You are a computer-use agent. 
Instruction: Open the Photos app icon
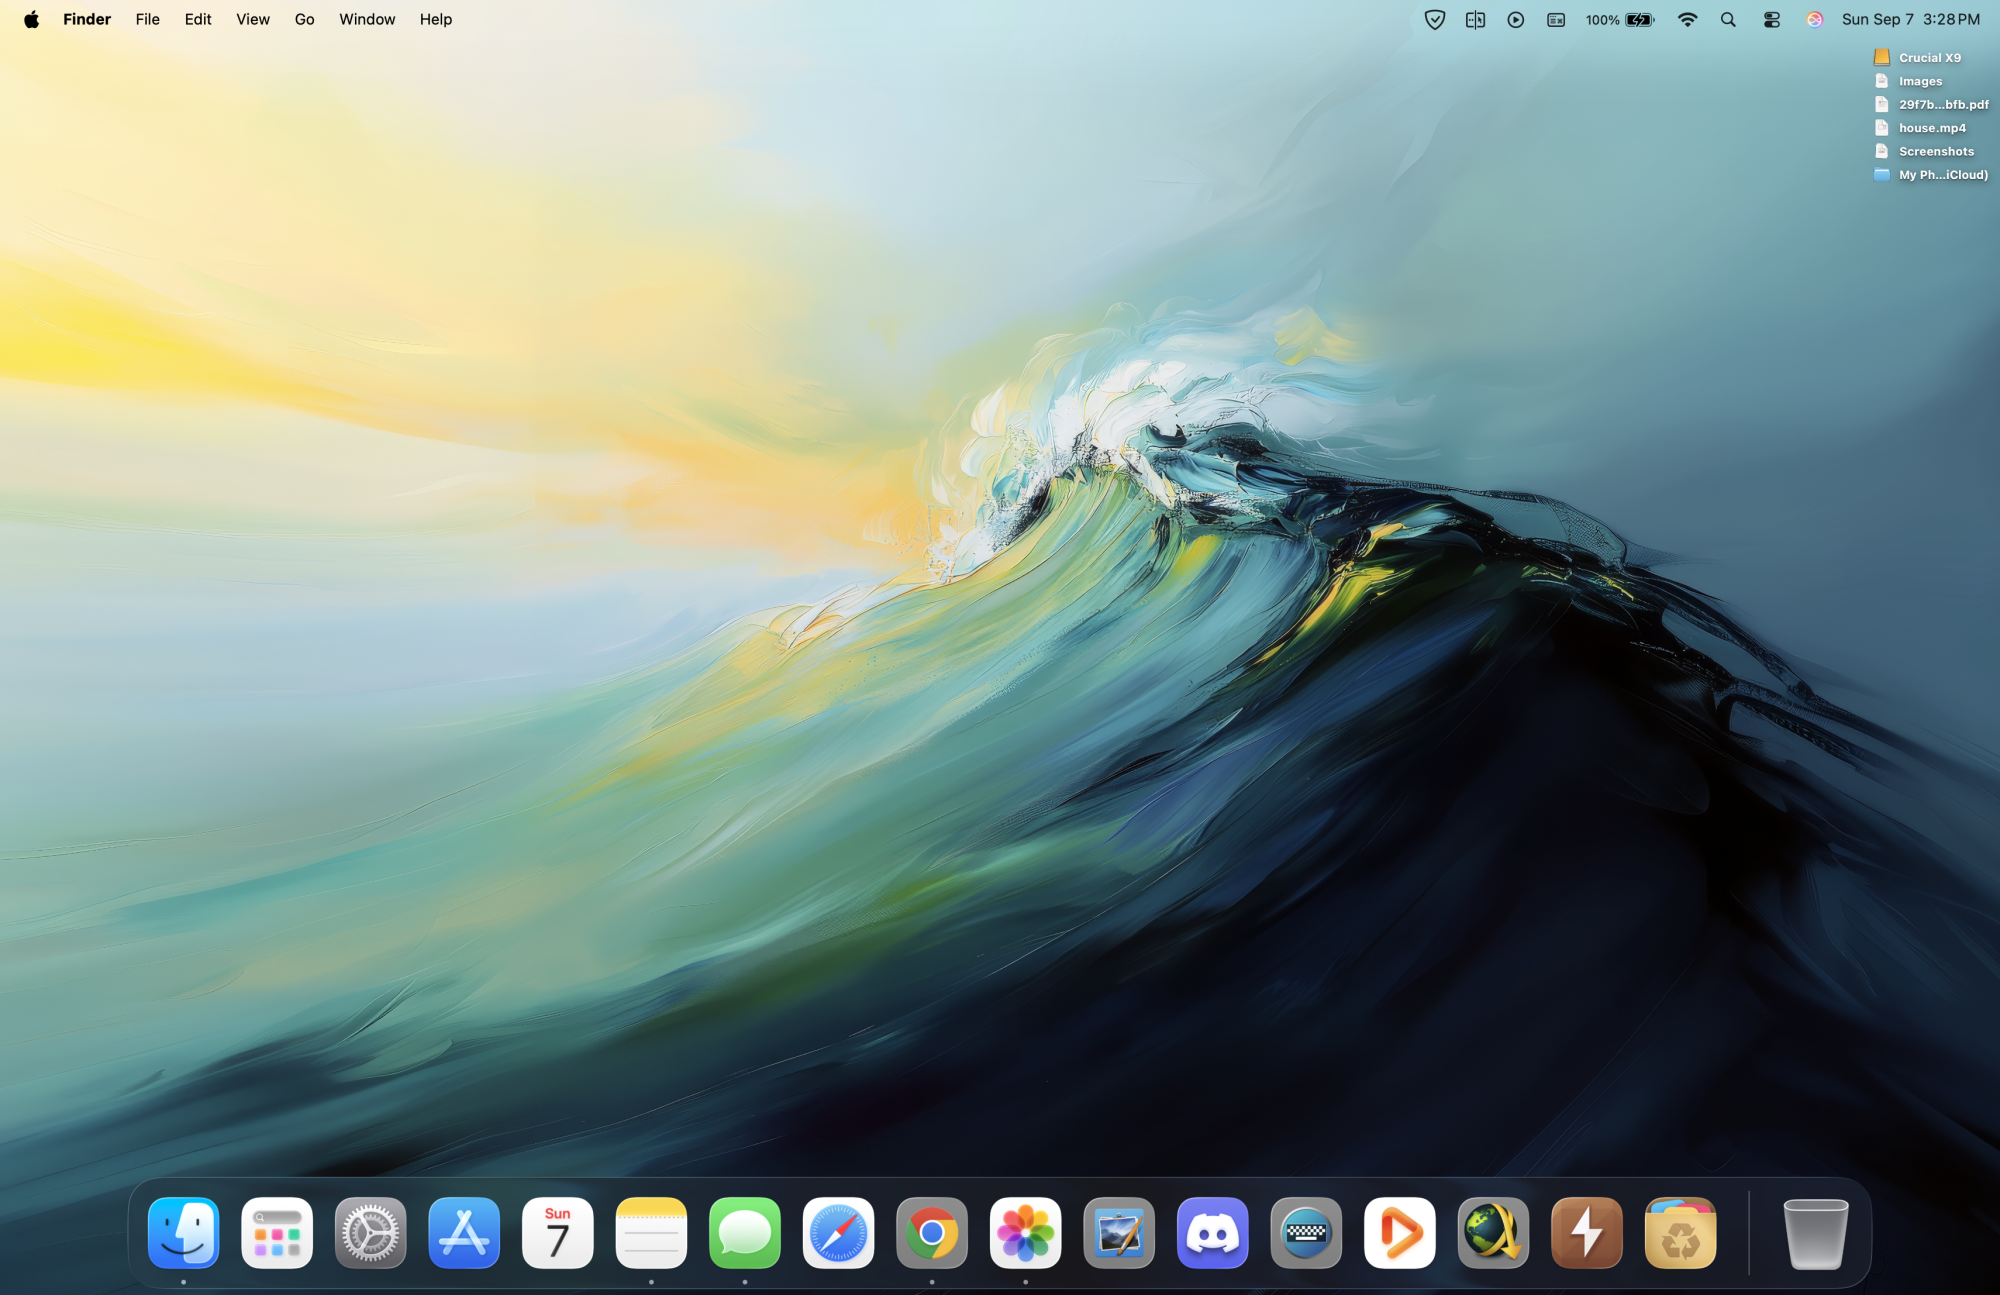pos(1025,1232)
